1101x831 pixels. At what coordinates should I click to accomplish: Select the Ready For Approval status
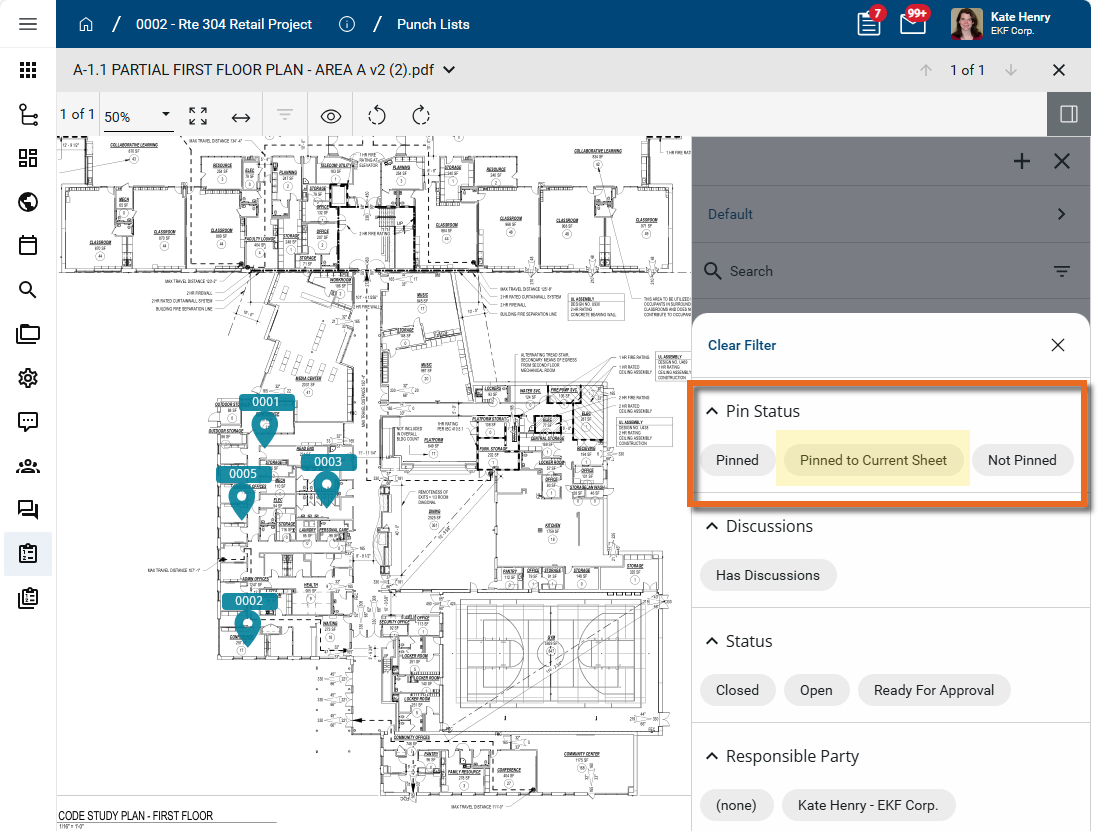(933, 690)
